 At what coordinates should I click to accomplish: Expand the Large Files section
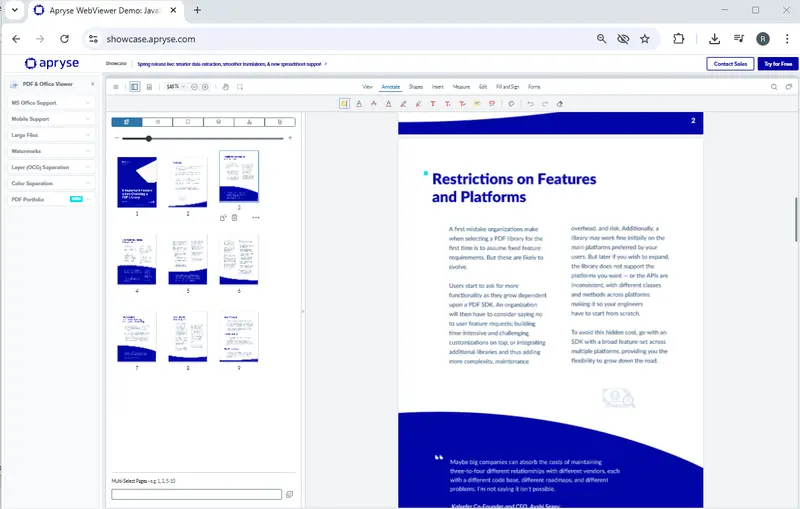(51, 135)
